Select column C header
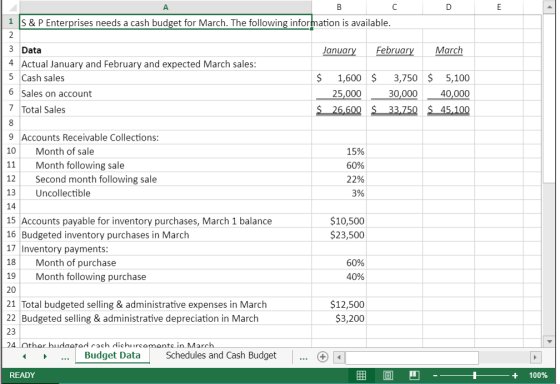 pos(394,7)
